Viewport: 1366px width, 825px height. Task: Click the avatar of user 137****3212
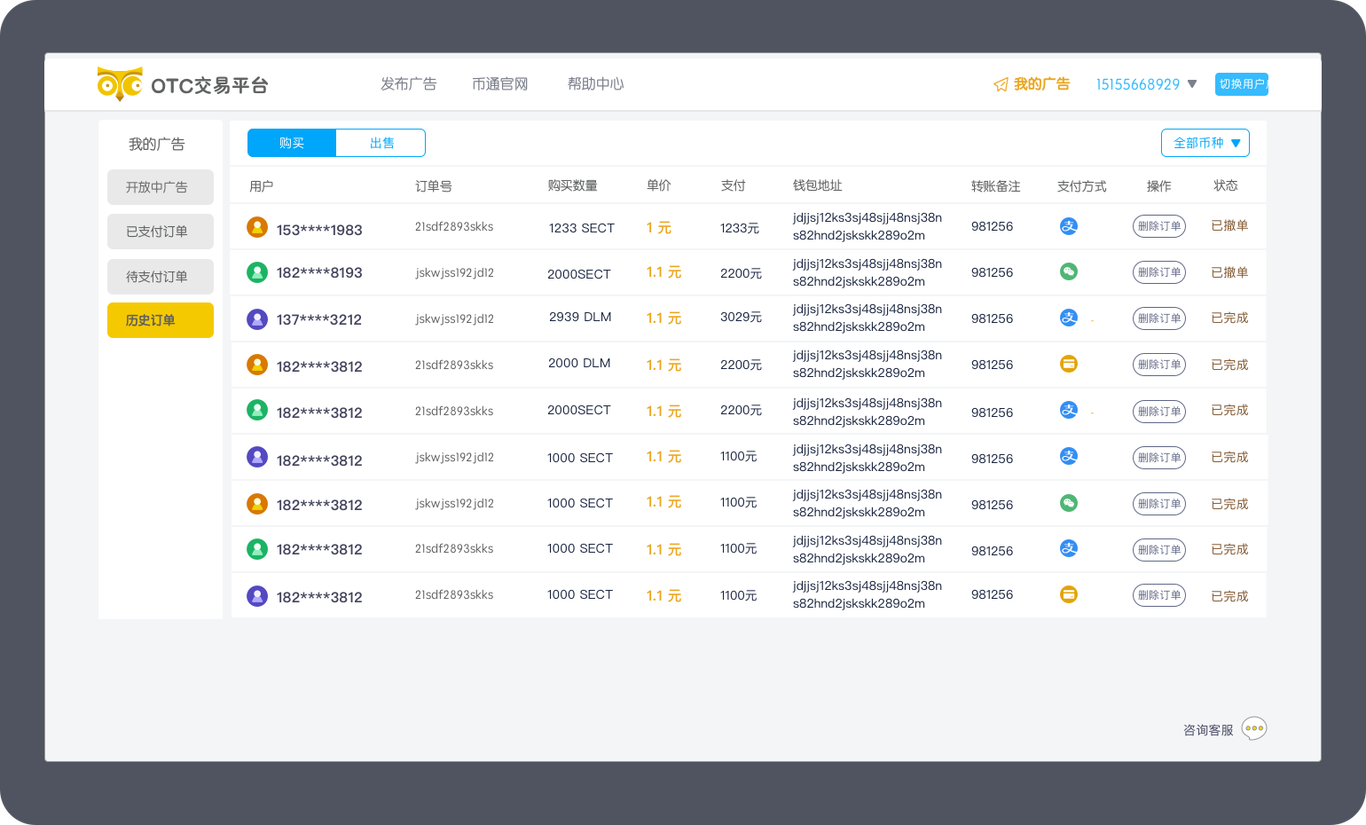[257, 319]
